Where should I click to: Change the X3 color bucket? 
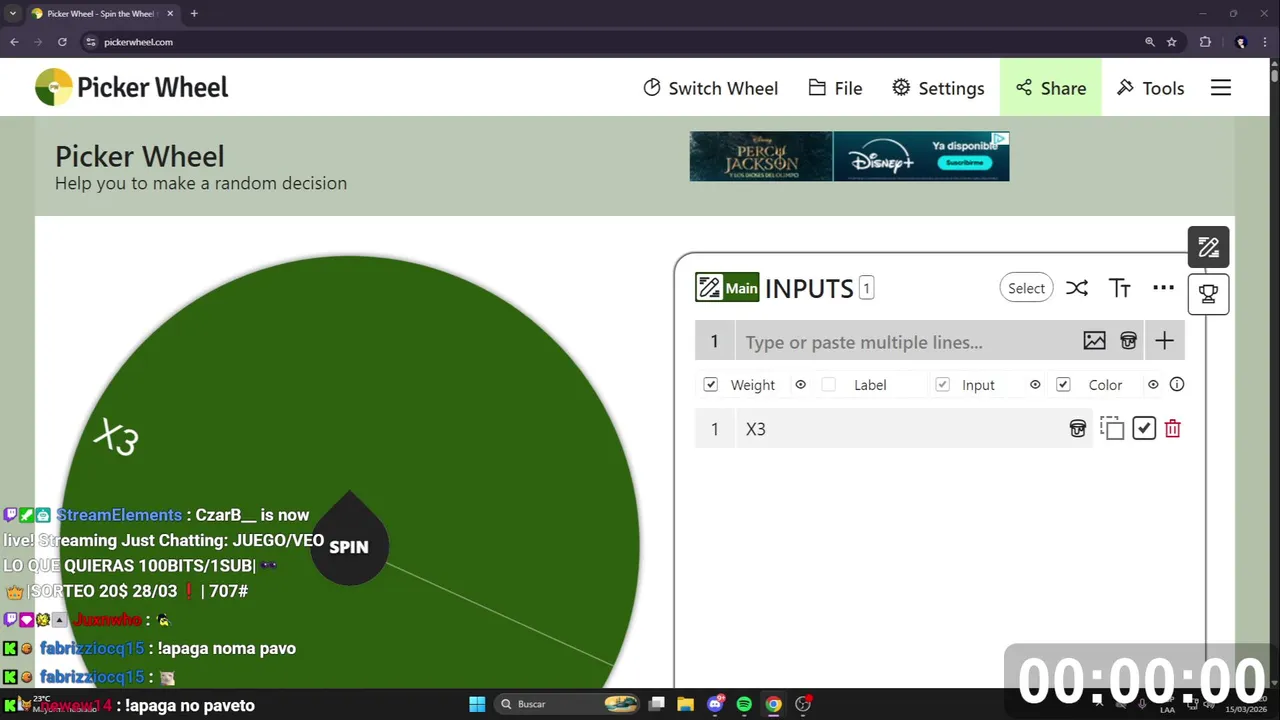point(1078,428)
